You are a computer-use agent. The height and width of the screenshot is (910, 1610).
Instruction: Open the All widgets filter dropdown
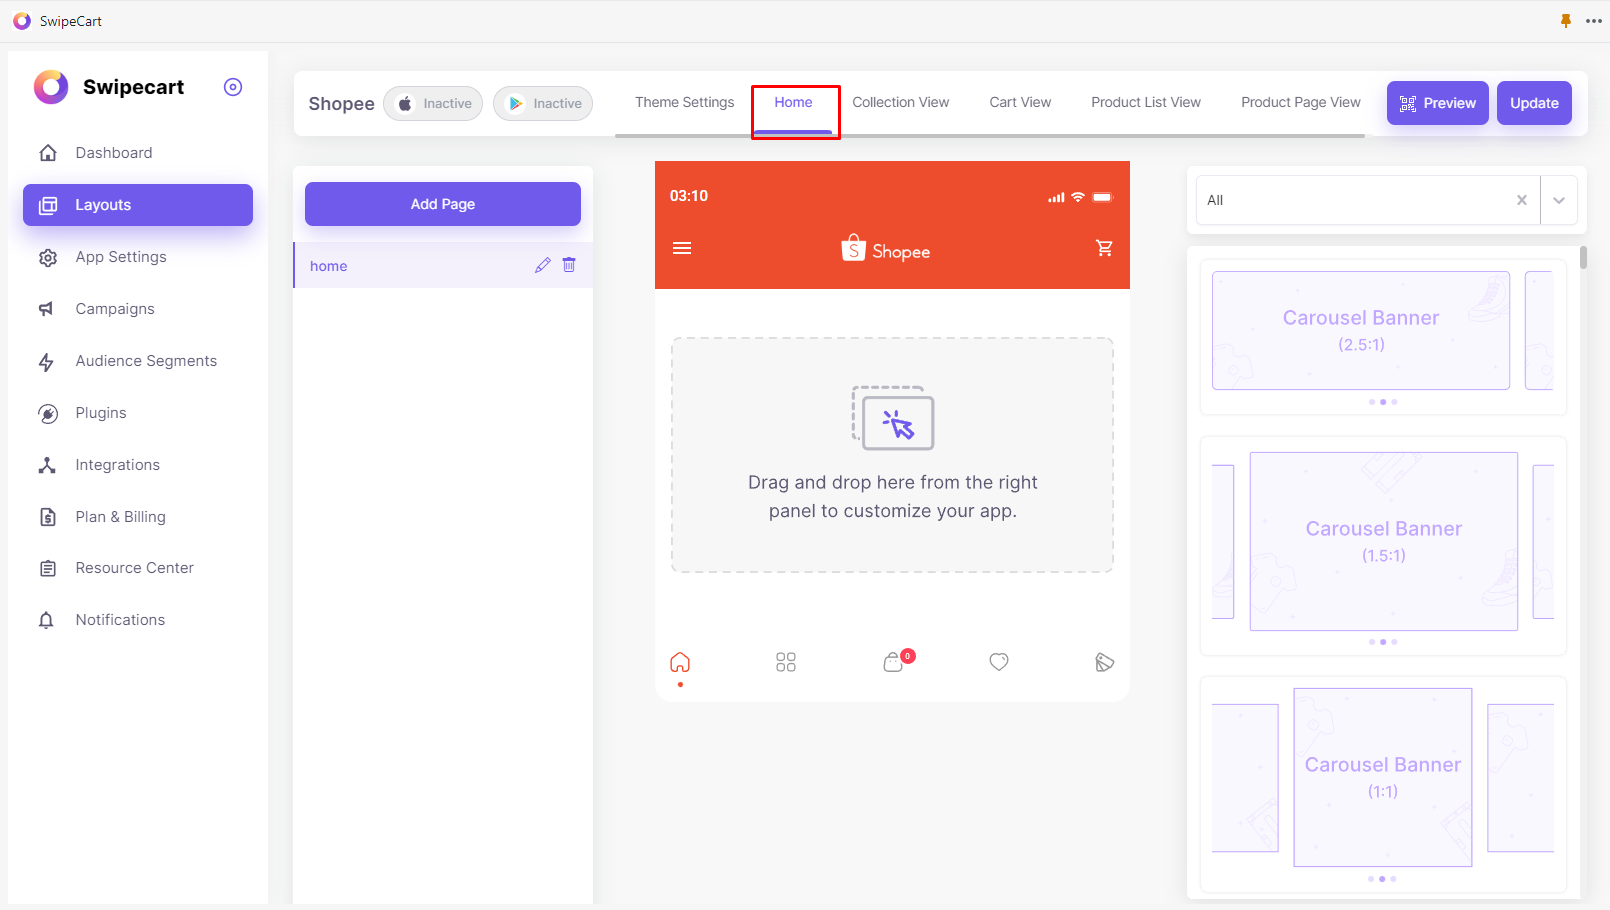[x=1558, y=200]
